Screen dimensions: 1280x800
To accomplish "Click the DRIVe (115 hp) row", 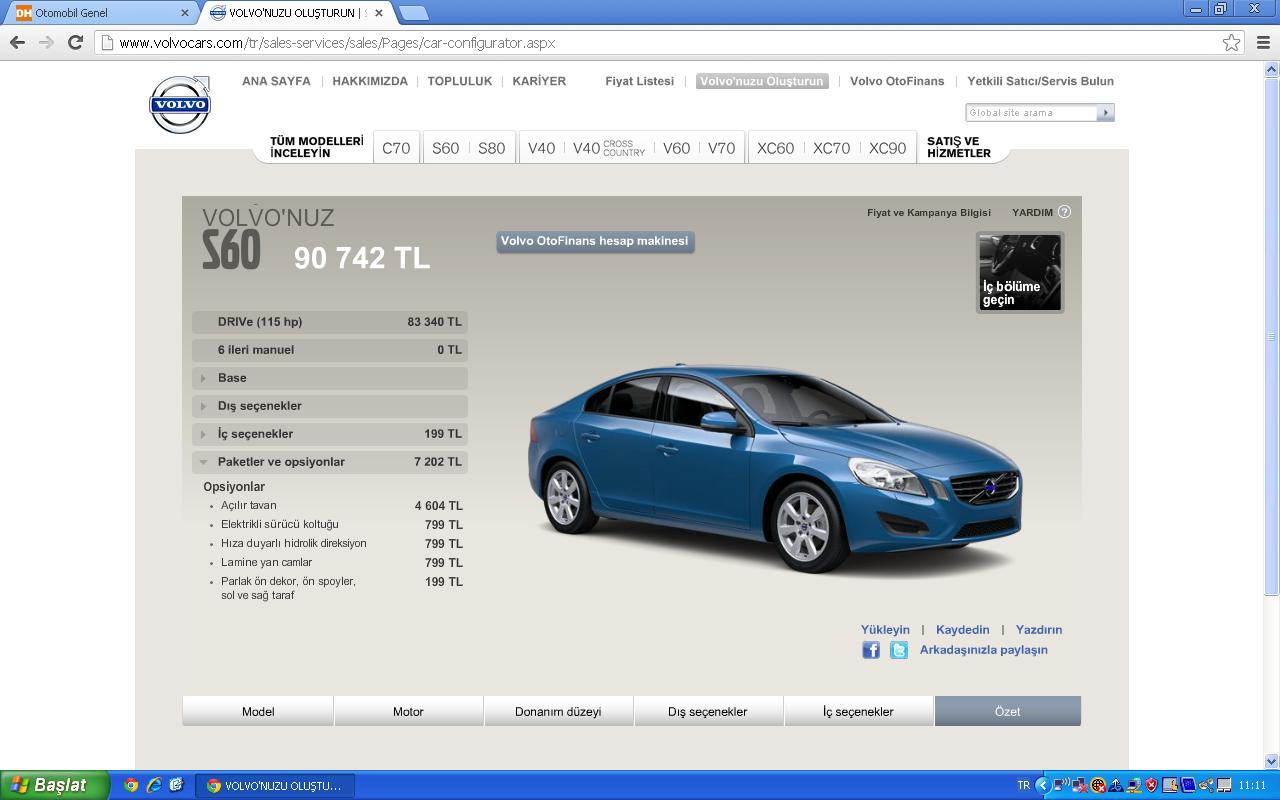I will 330,322.
